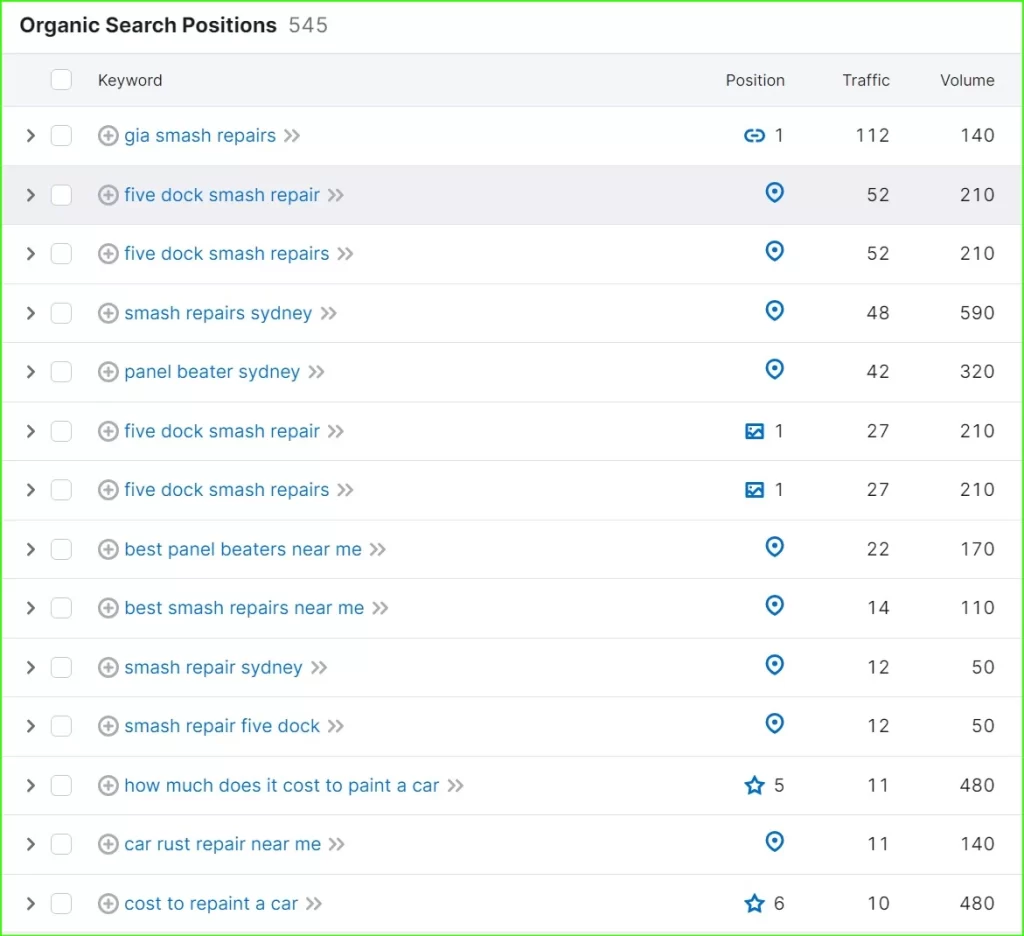The height and width of the screenshot is (936, 1024).
Task: Click plus icon beside "car rust repair near me"
Action: pos(108,845)
